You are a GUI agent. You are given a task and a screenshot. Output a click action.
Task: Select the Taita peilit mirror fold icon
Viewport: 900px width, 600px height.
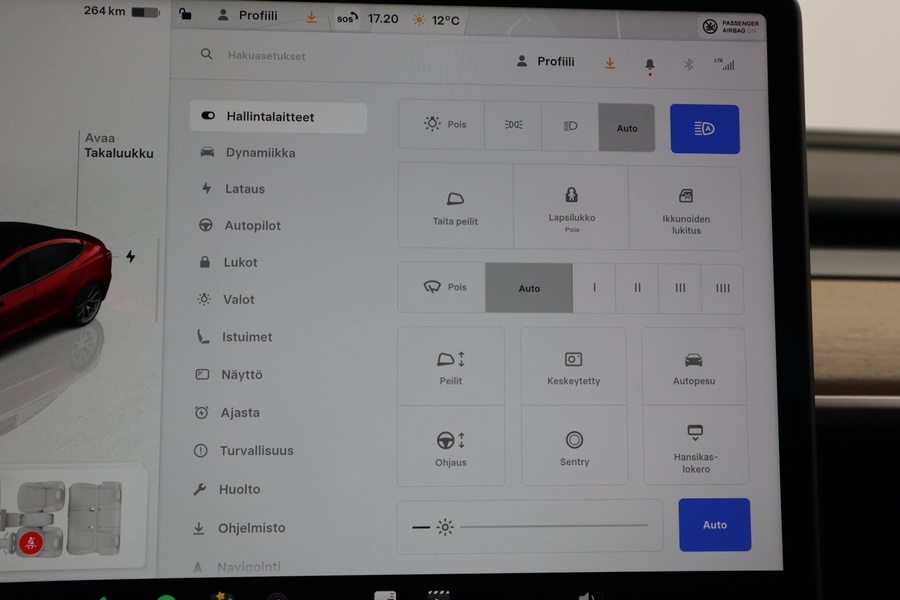coord(455,207)
